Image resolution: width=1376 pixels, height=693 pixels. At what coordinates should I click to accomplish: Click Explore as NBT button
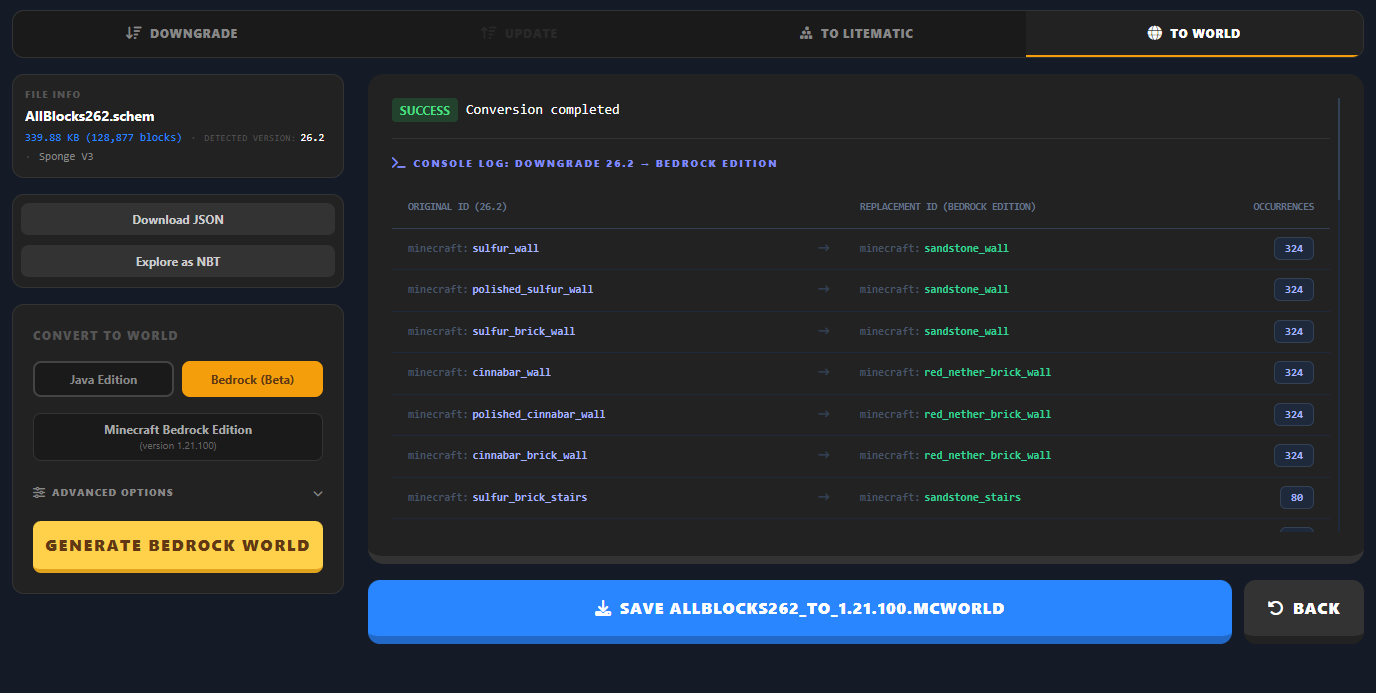(178, 261)
